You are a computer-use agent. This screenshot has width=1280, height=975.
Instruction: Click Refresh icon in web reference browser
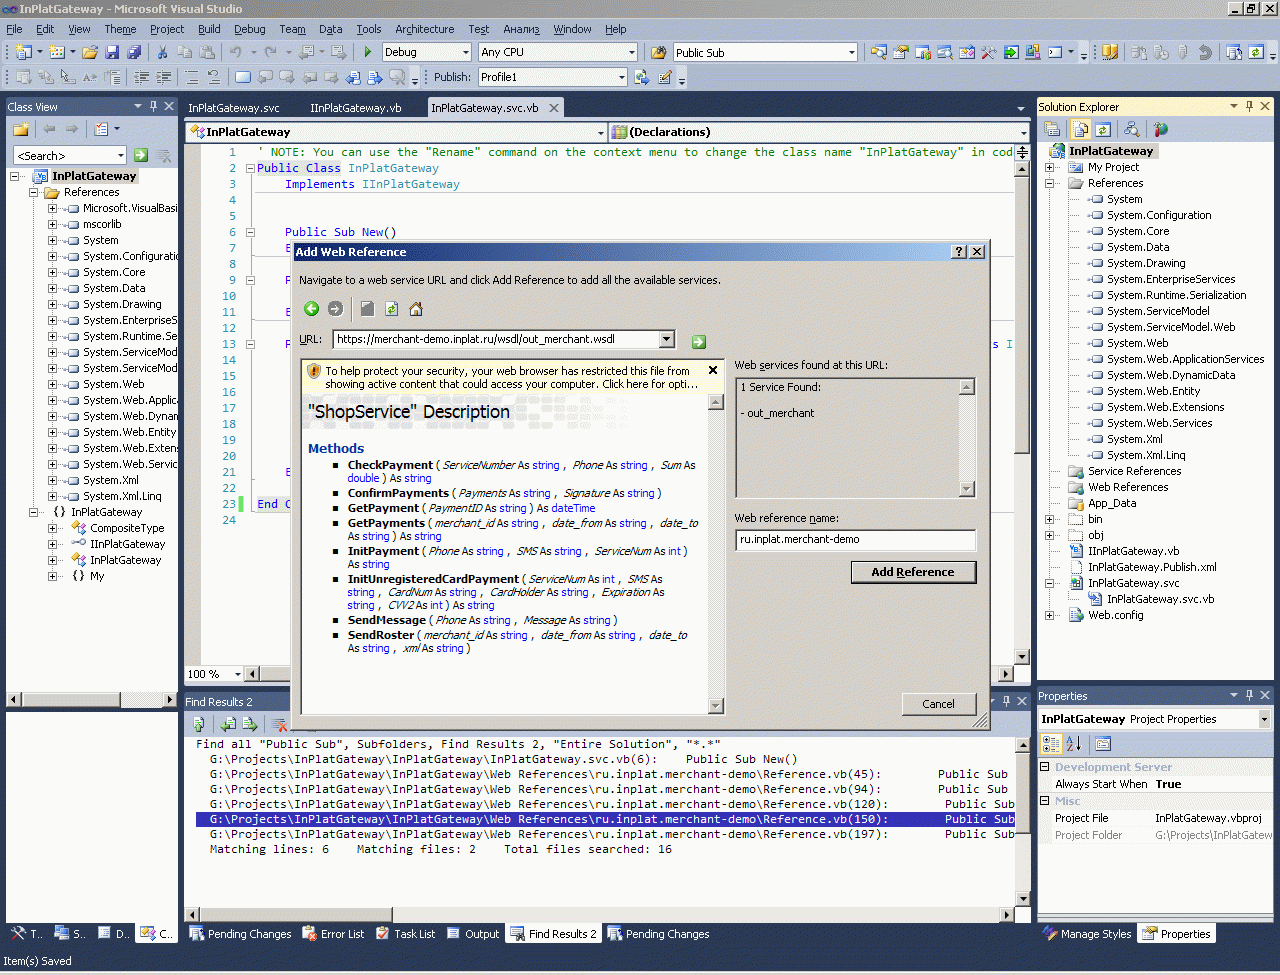point(392,309)
